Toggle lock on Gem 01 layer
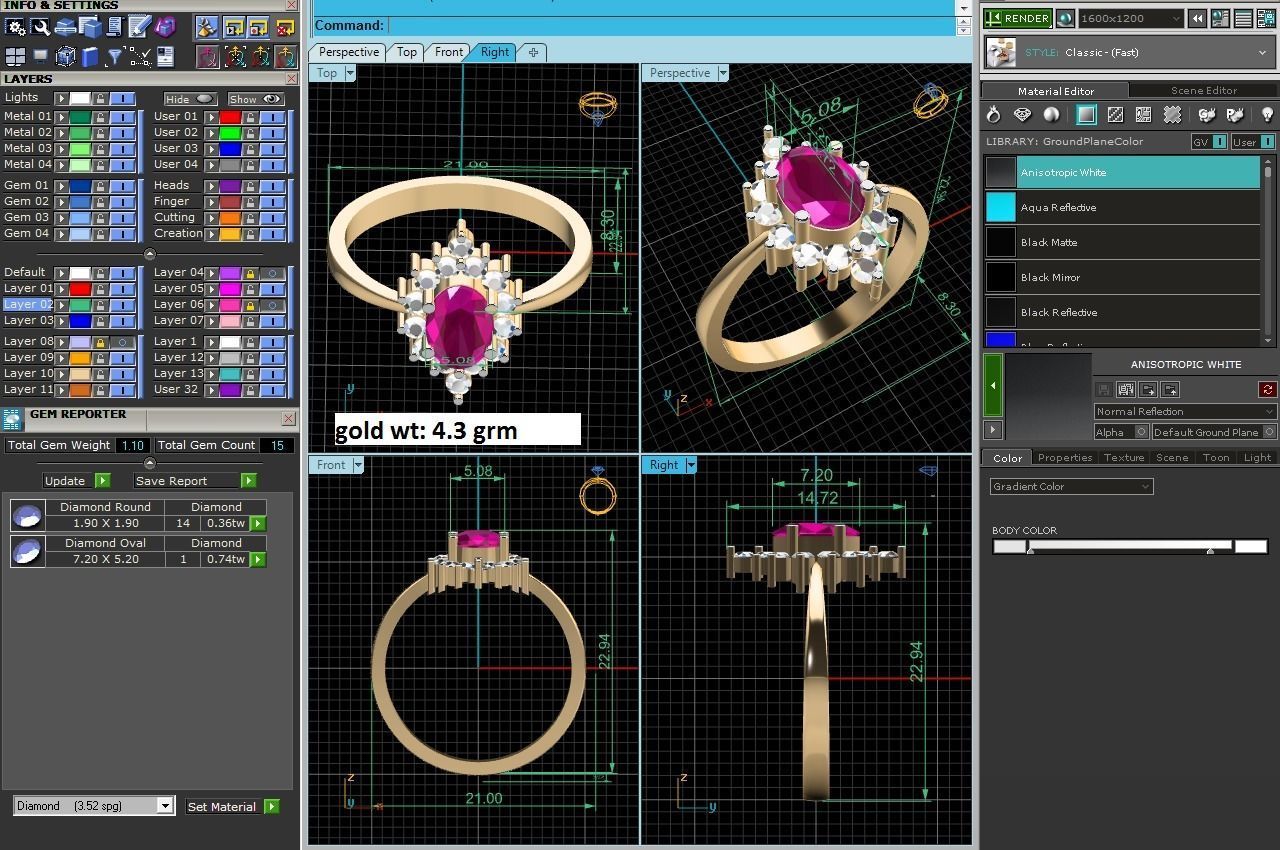 [100, 186]
